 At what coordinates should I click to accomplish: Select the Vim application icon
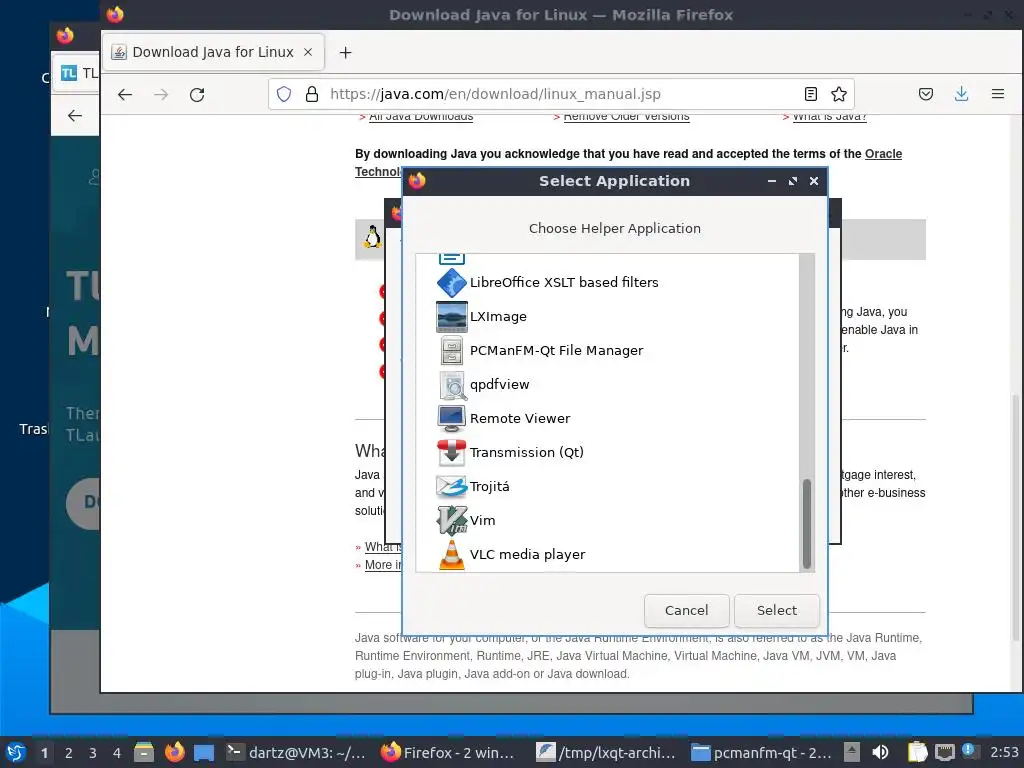pos(451,520)
